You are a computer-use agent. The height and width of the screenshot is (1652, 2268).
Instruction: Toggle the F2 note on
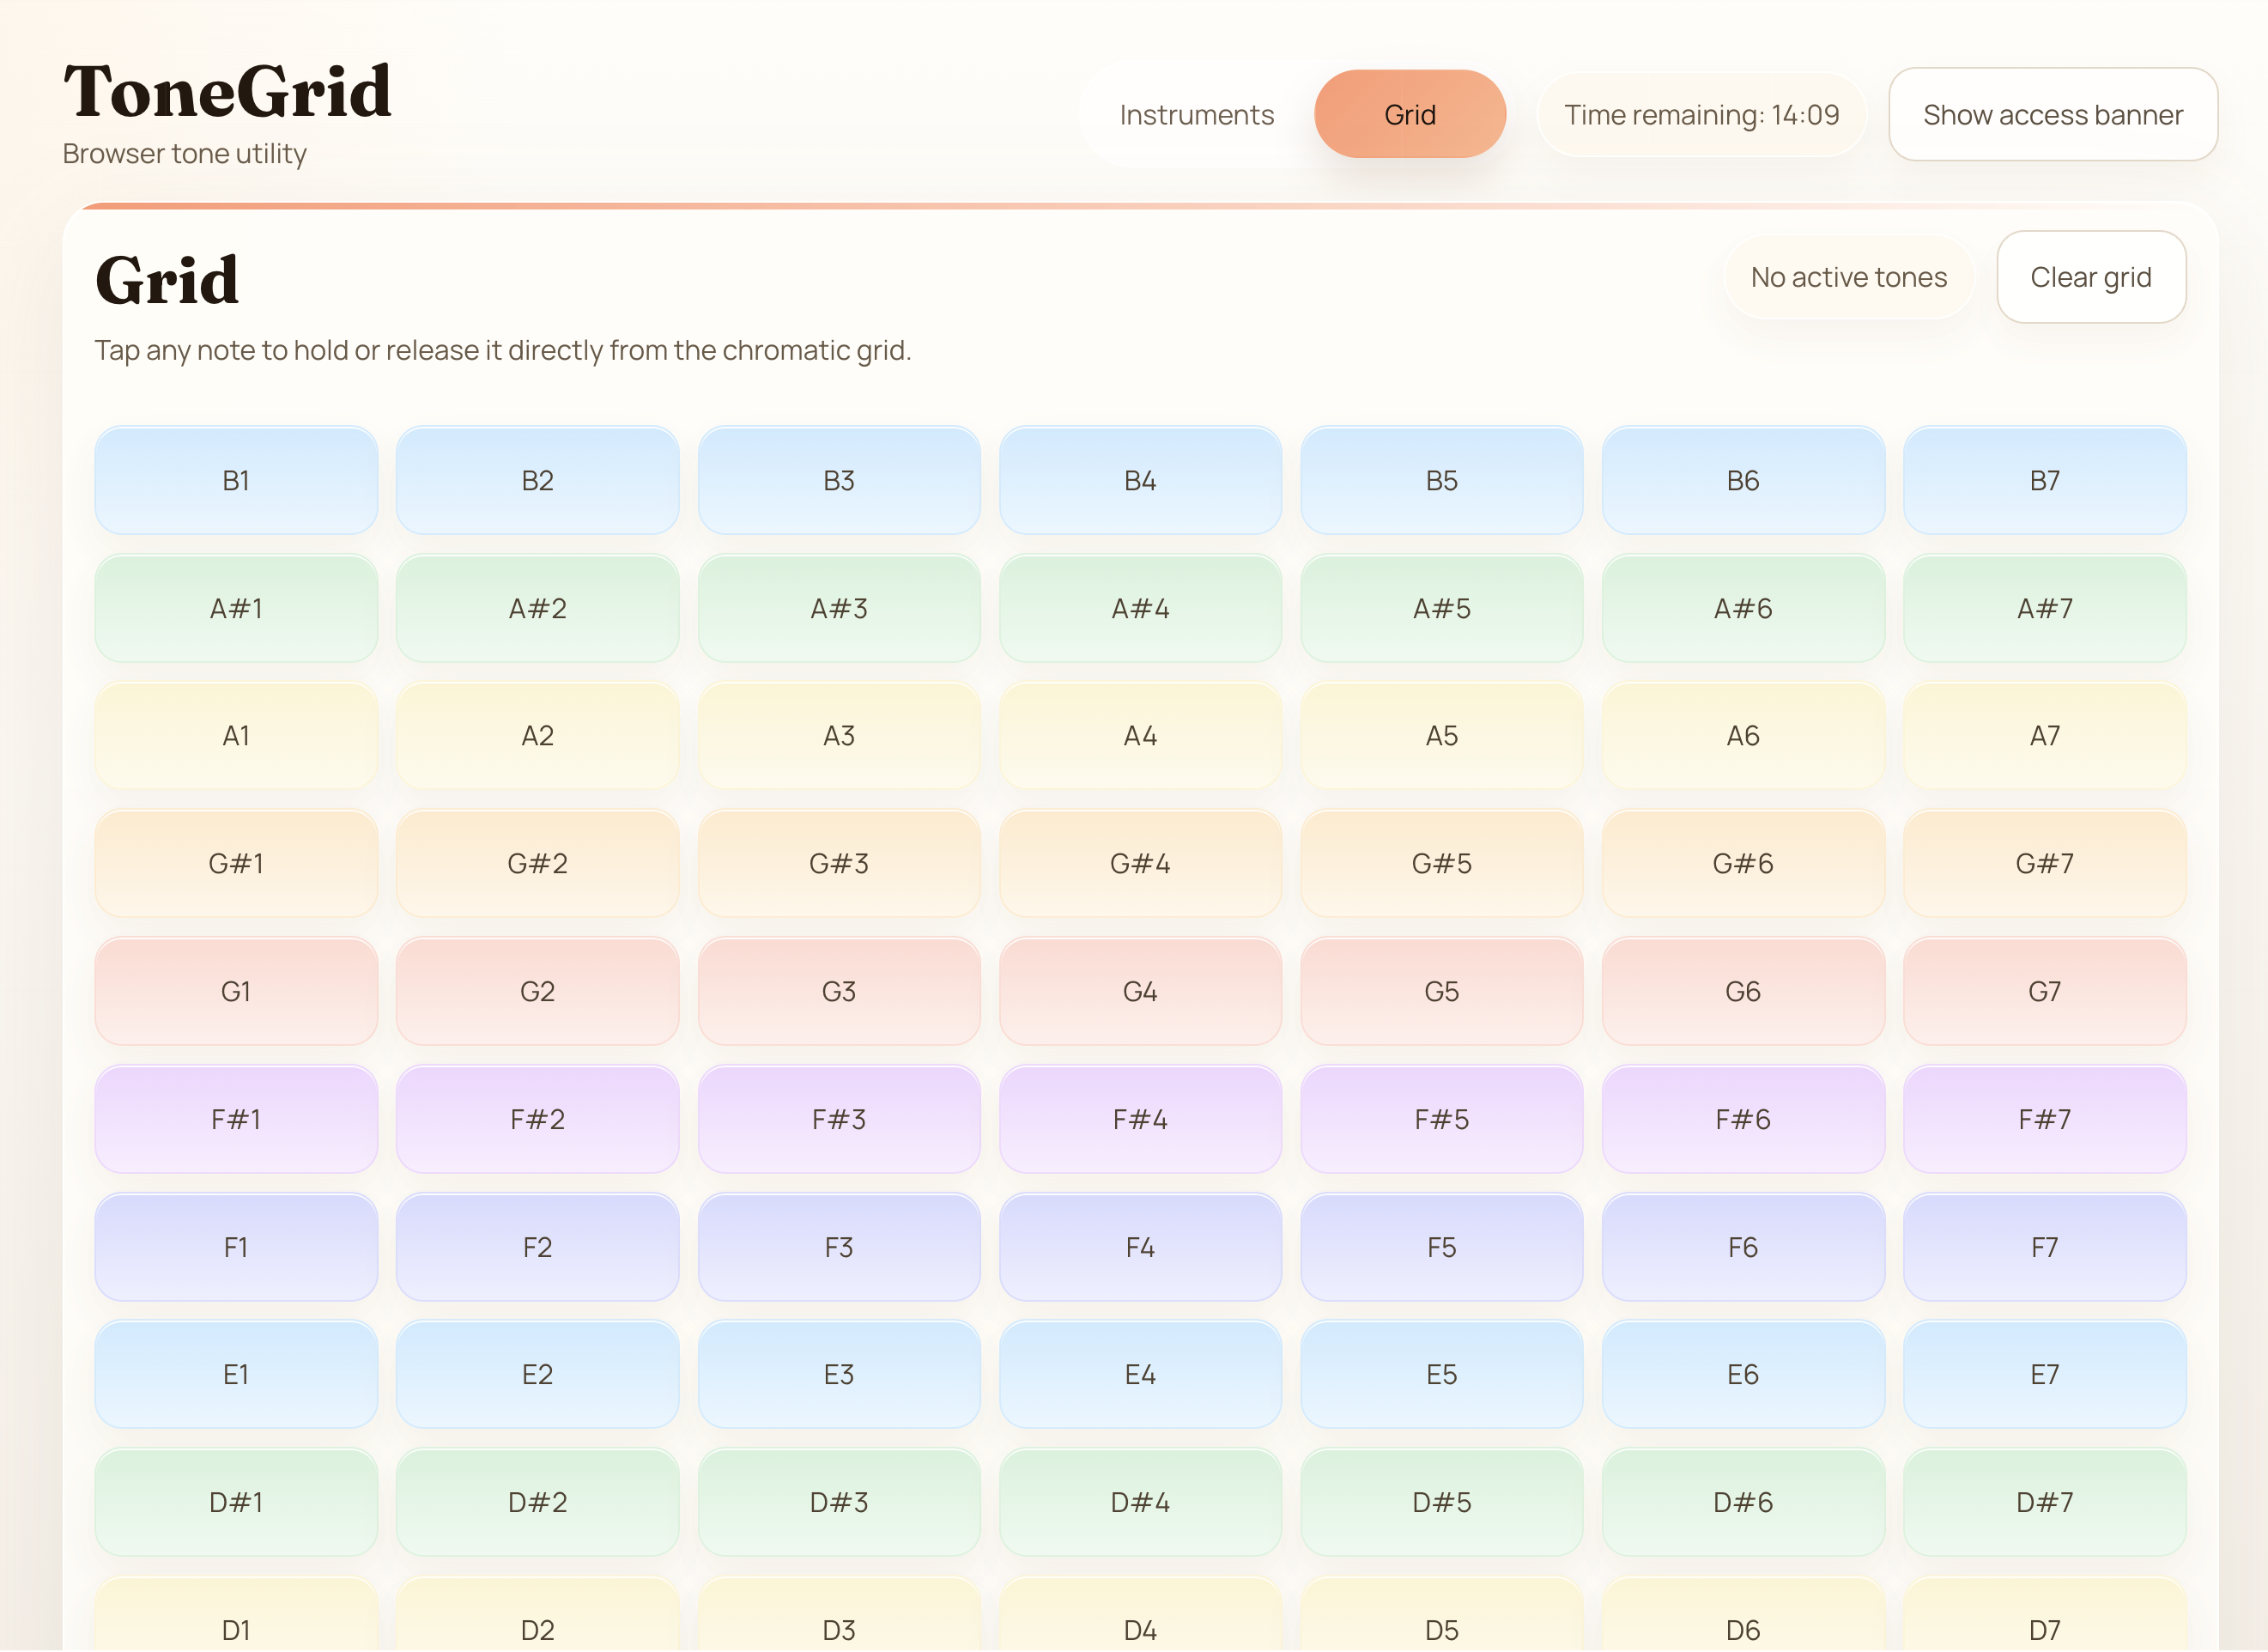point(537,1247)
